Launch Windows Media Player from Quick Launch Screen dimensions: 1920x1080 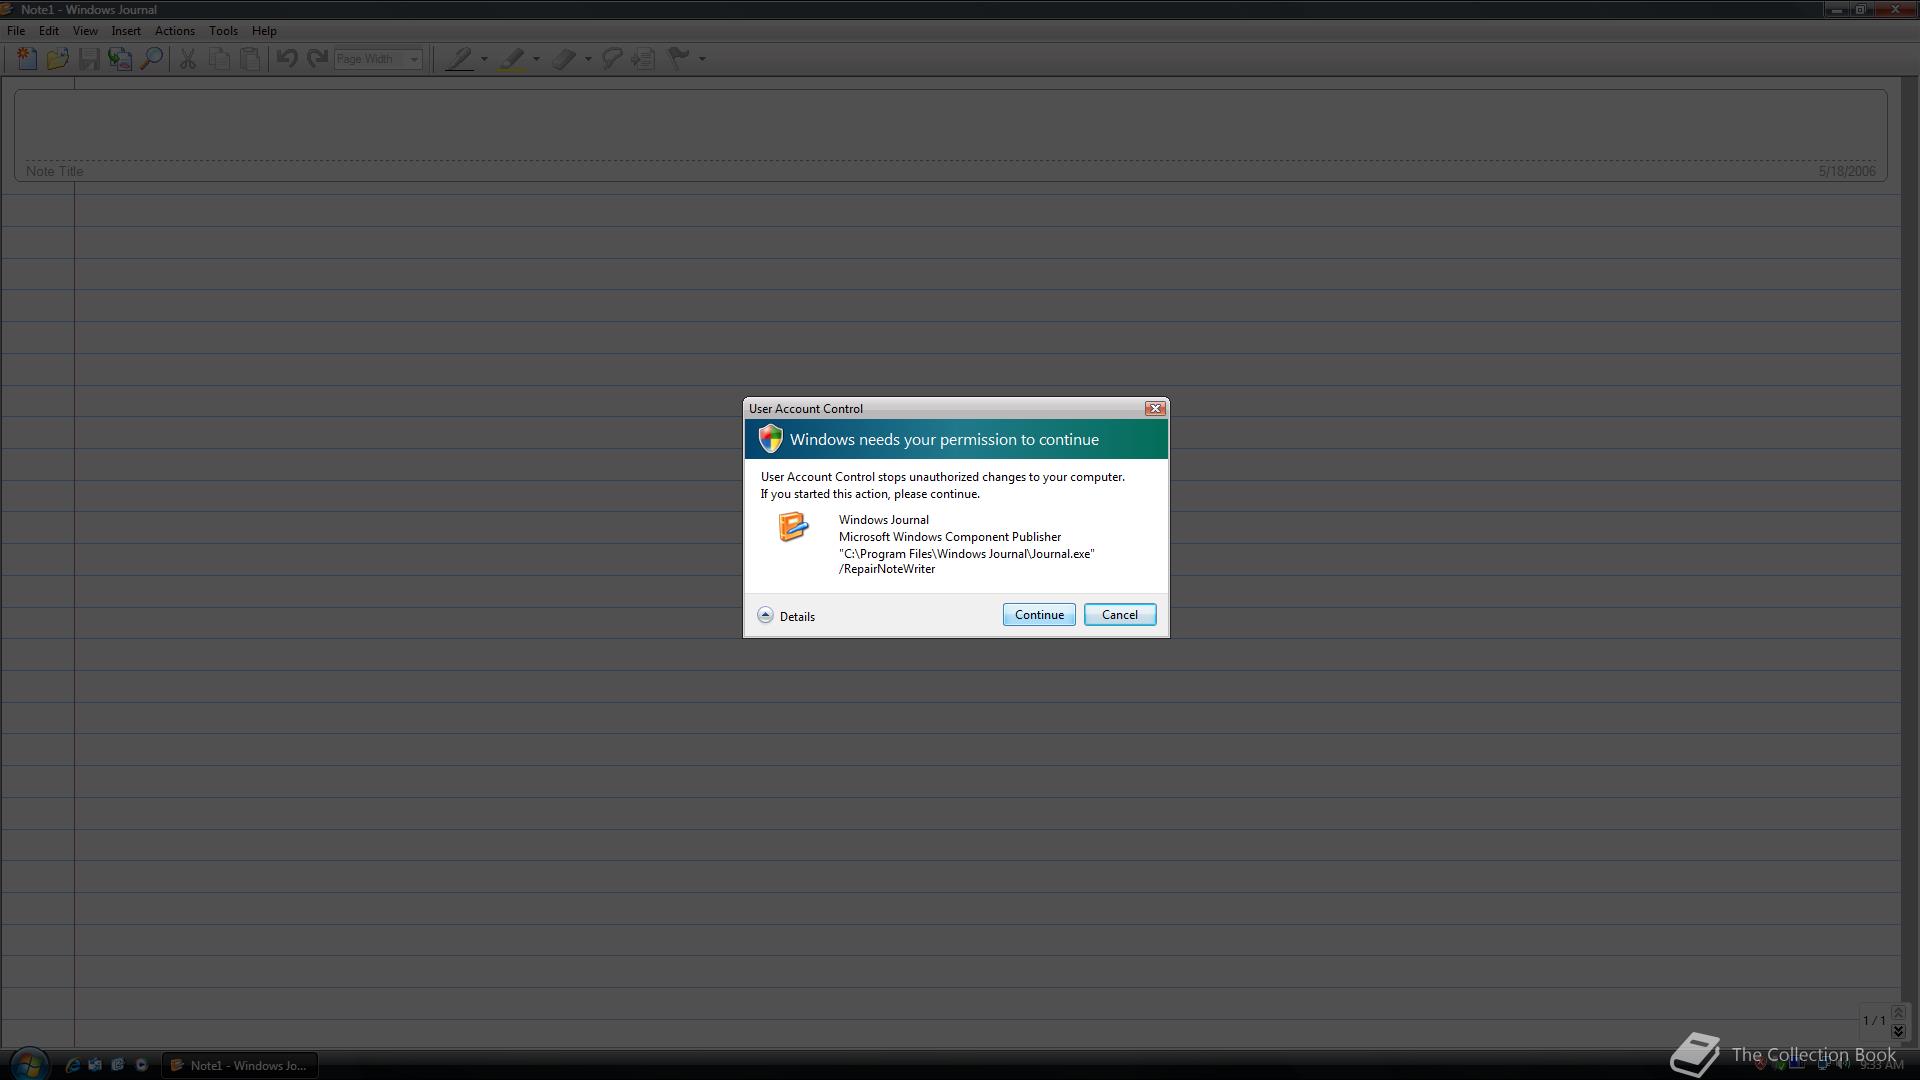pos(141,1065)
